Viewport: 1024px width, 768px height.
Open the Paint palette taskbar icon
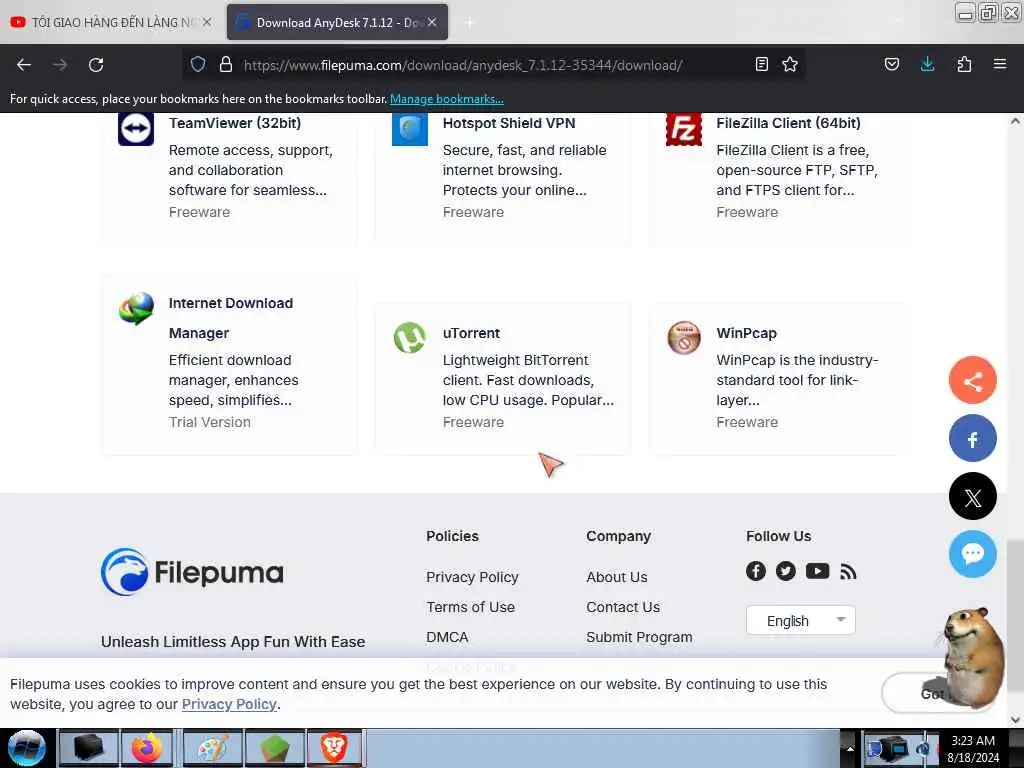(x=213, y=748)
